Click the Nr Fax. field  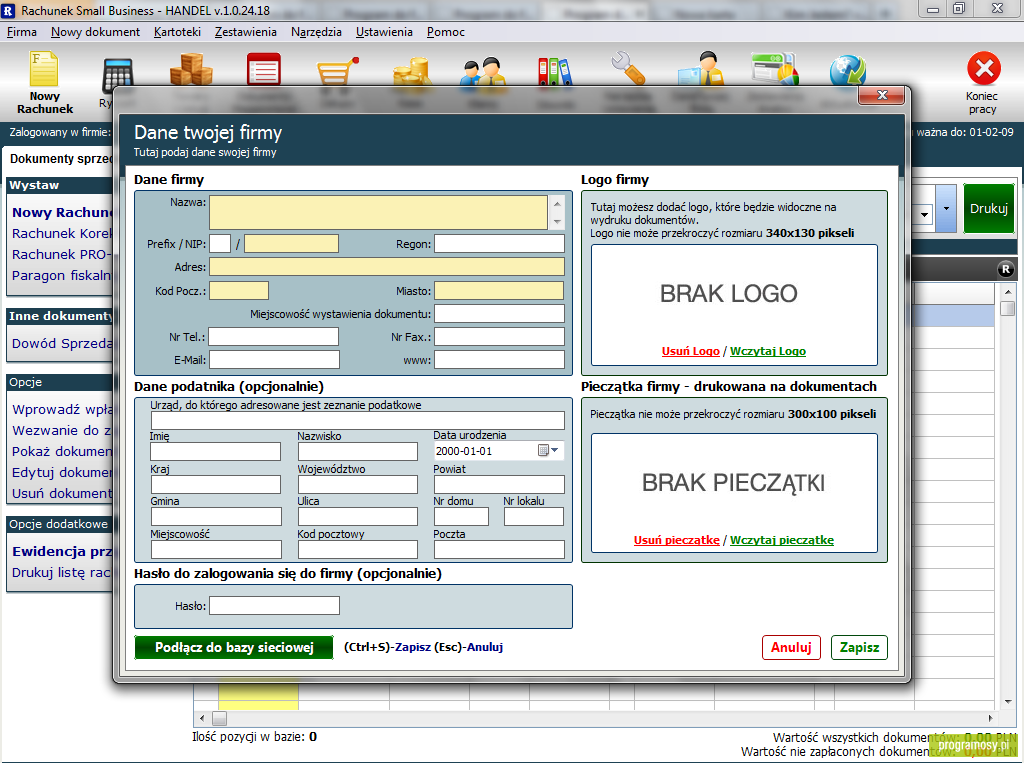coord(500,336)
